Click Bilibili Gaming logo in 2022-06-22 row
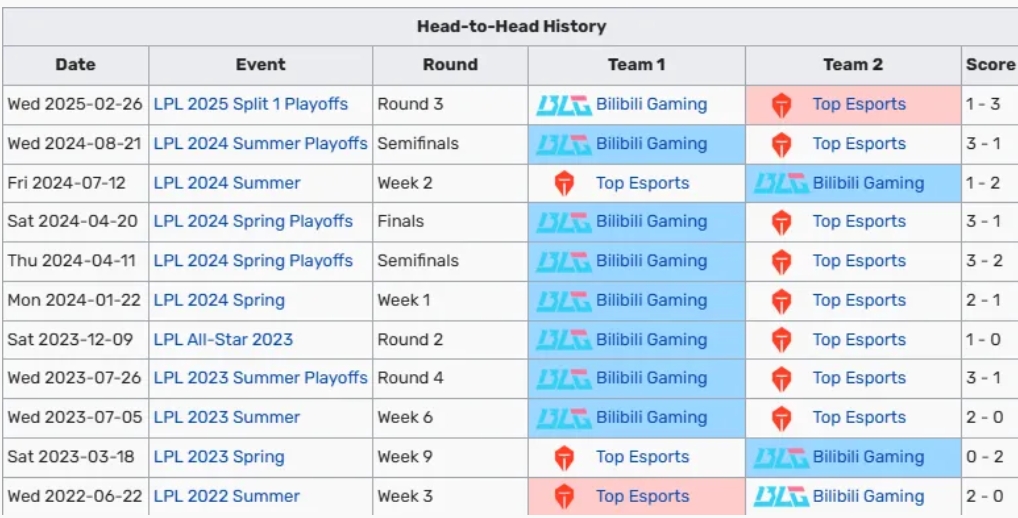The width and height of the screenshot is (1018, 518). (x=780, y=497)
